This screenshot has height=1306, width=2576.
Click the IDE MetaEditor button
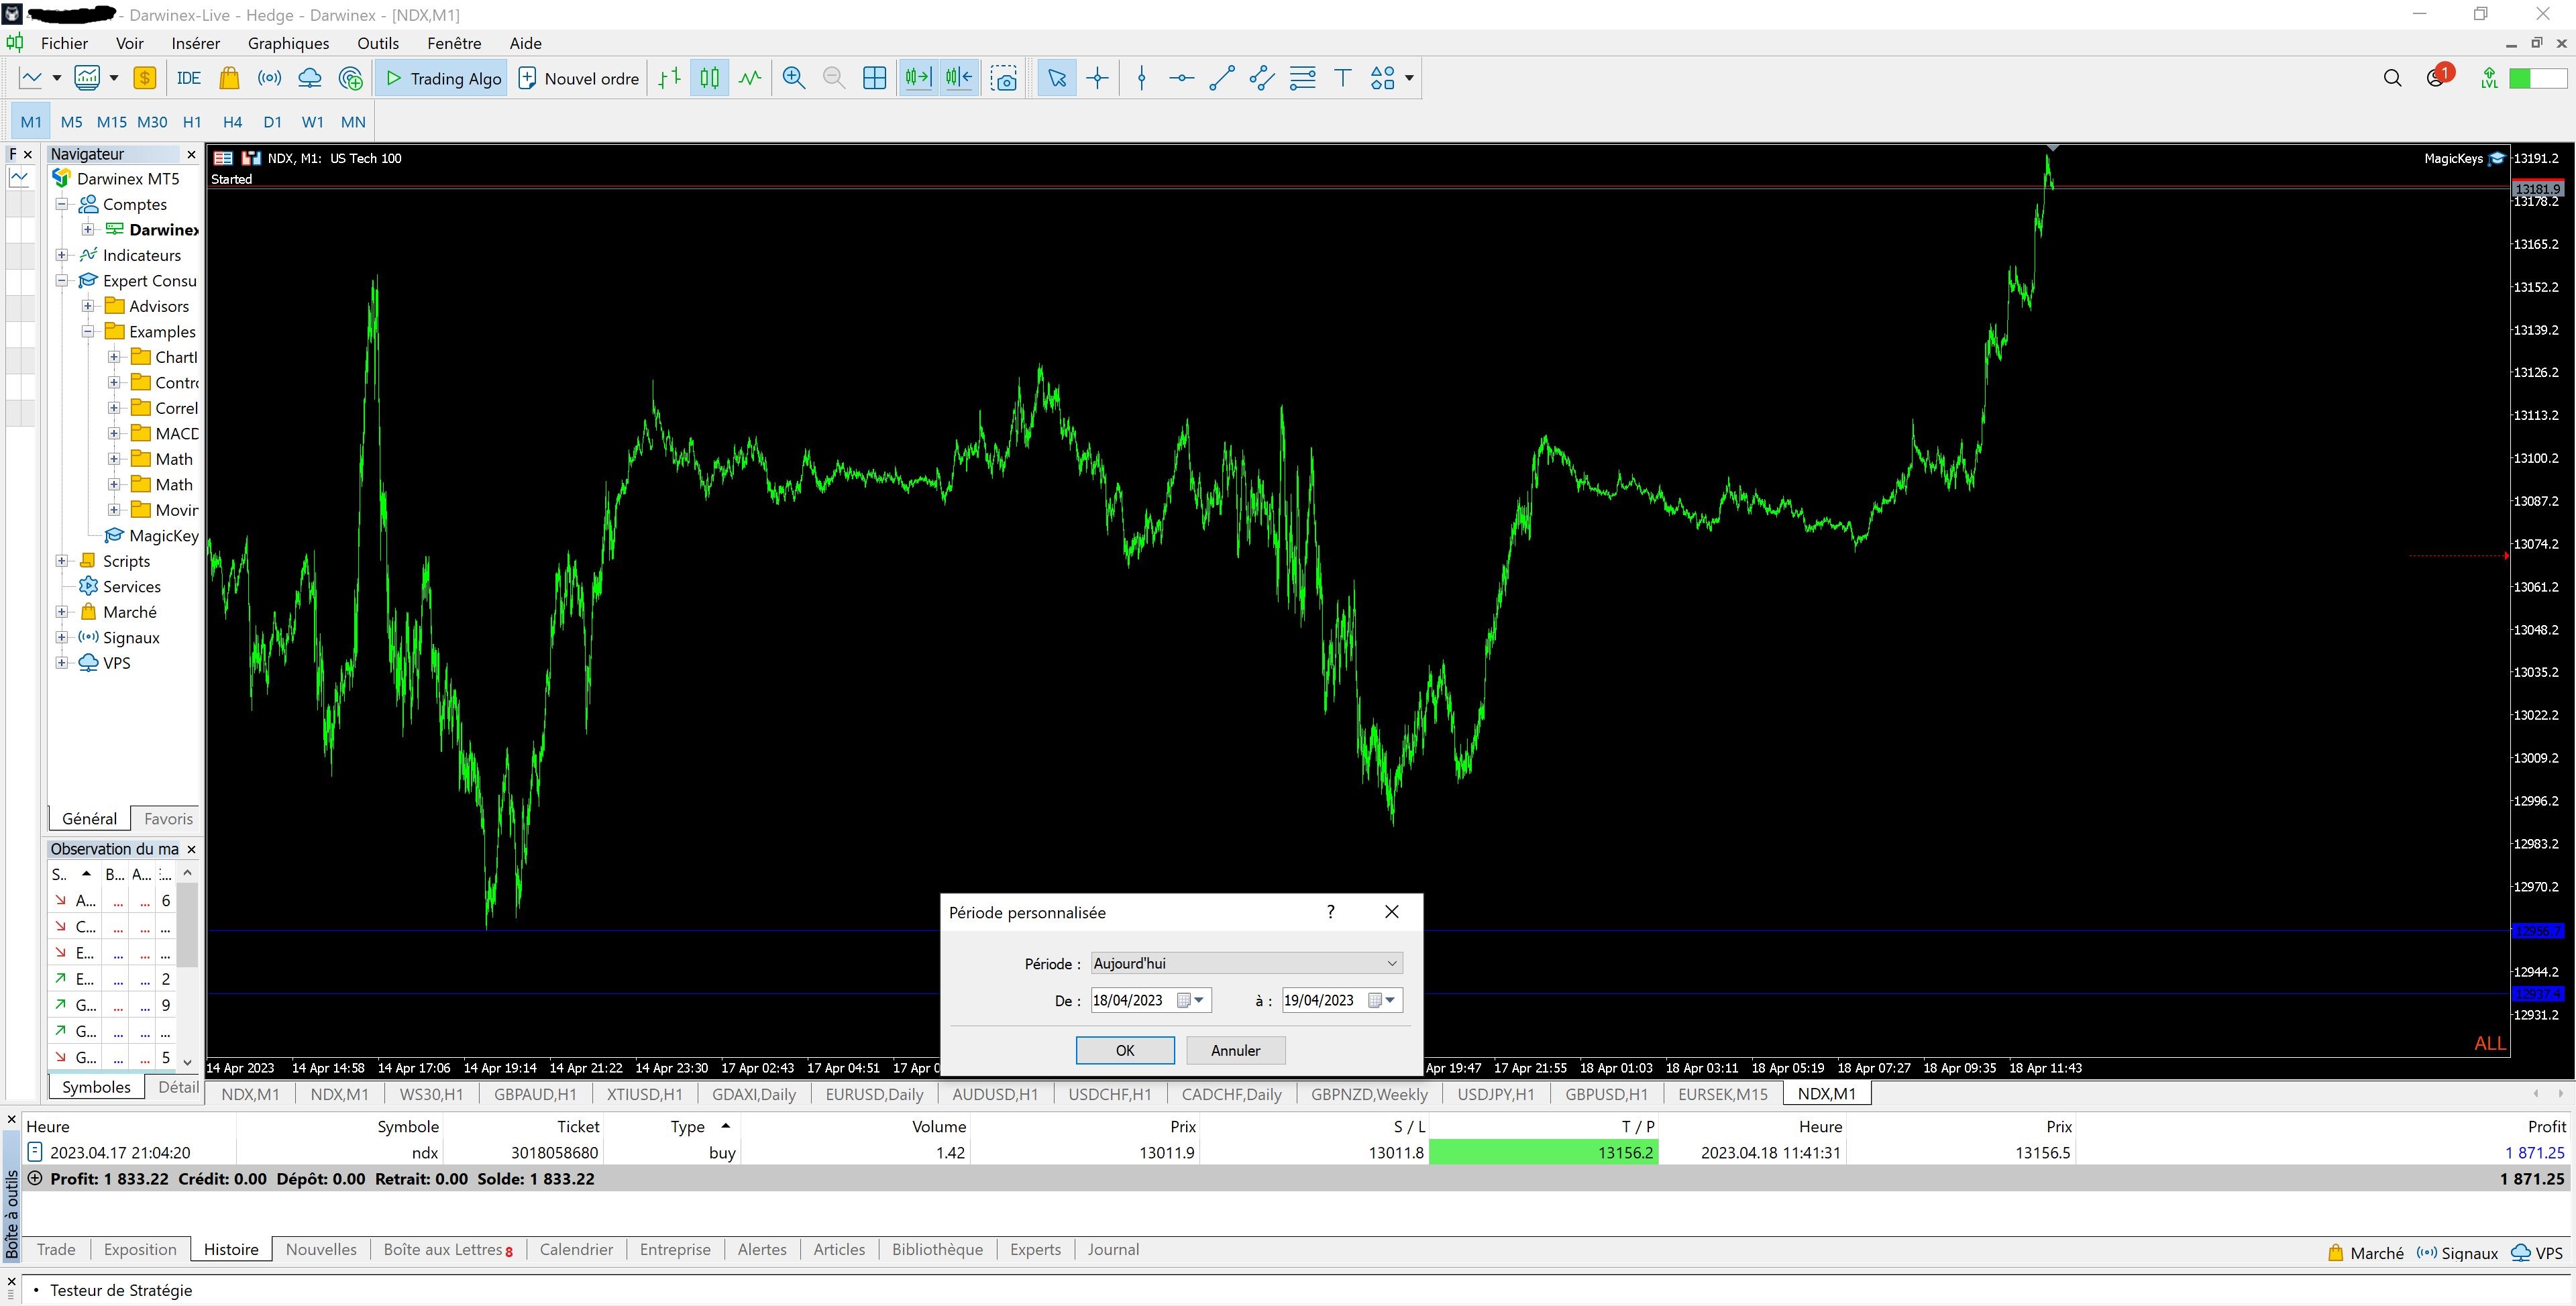(188, 78)
